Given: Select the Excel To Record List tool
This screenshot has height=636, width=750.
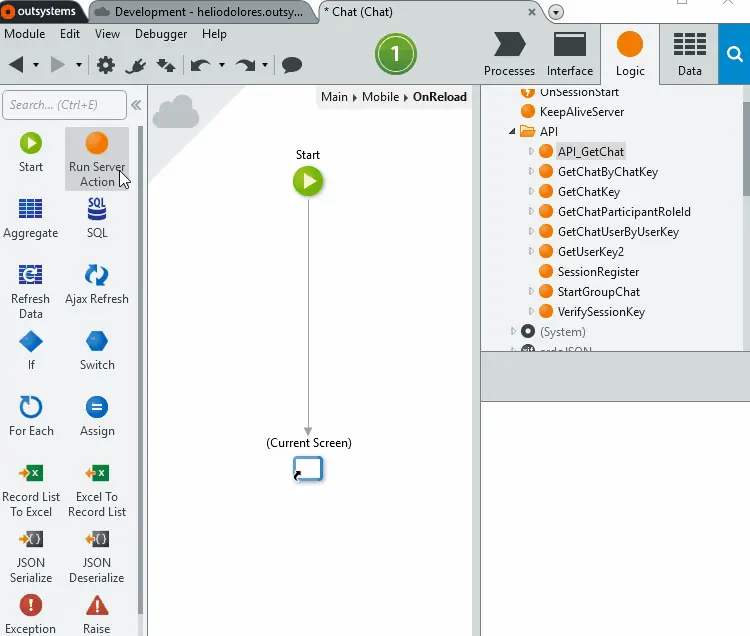Looking at the screenshot, I should point(97,490).
